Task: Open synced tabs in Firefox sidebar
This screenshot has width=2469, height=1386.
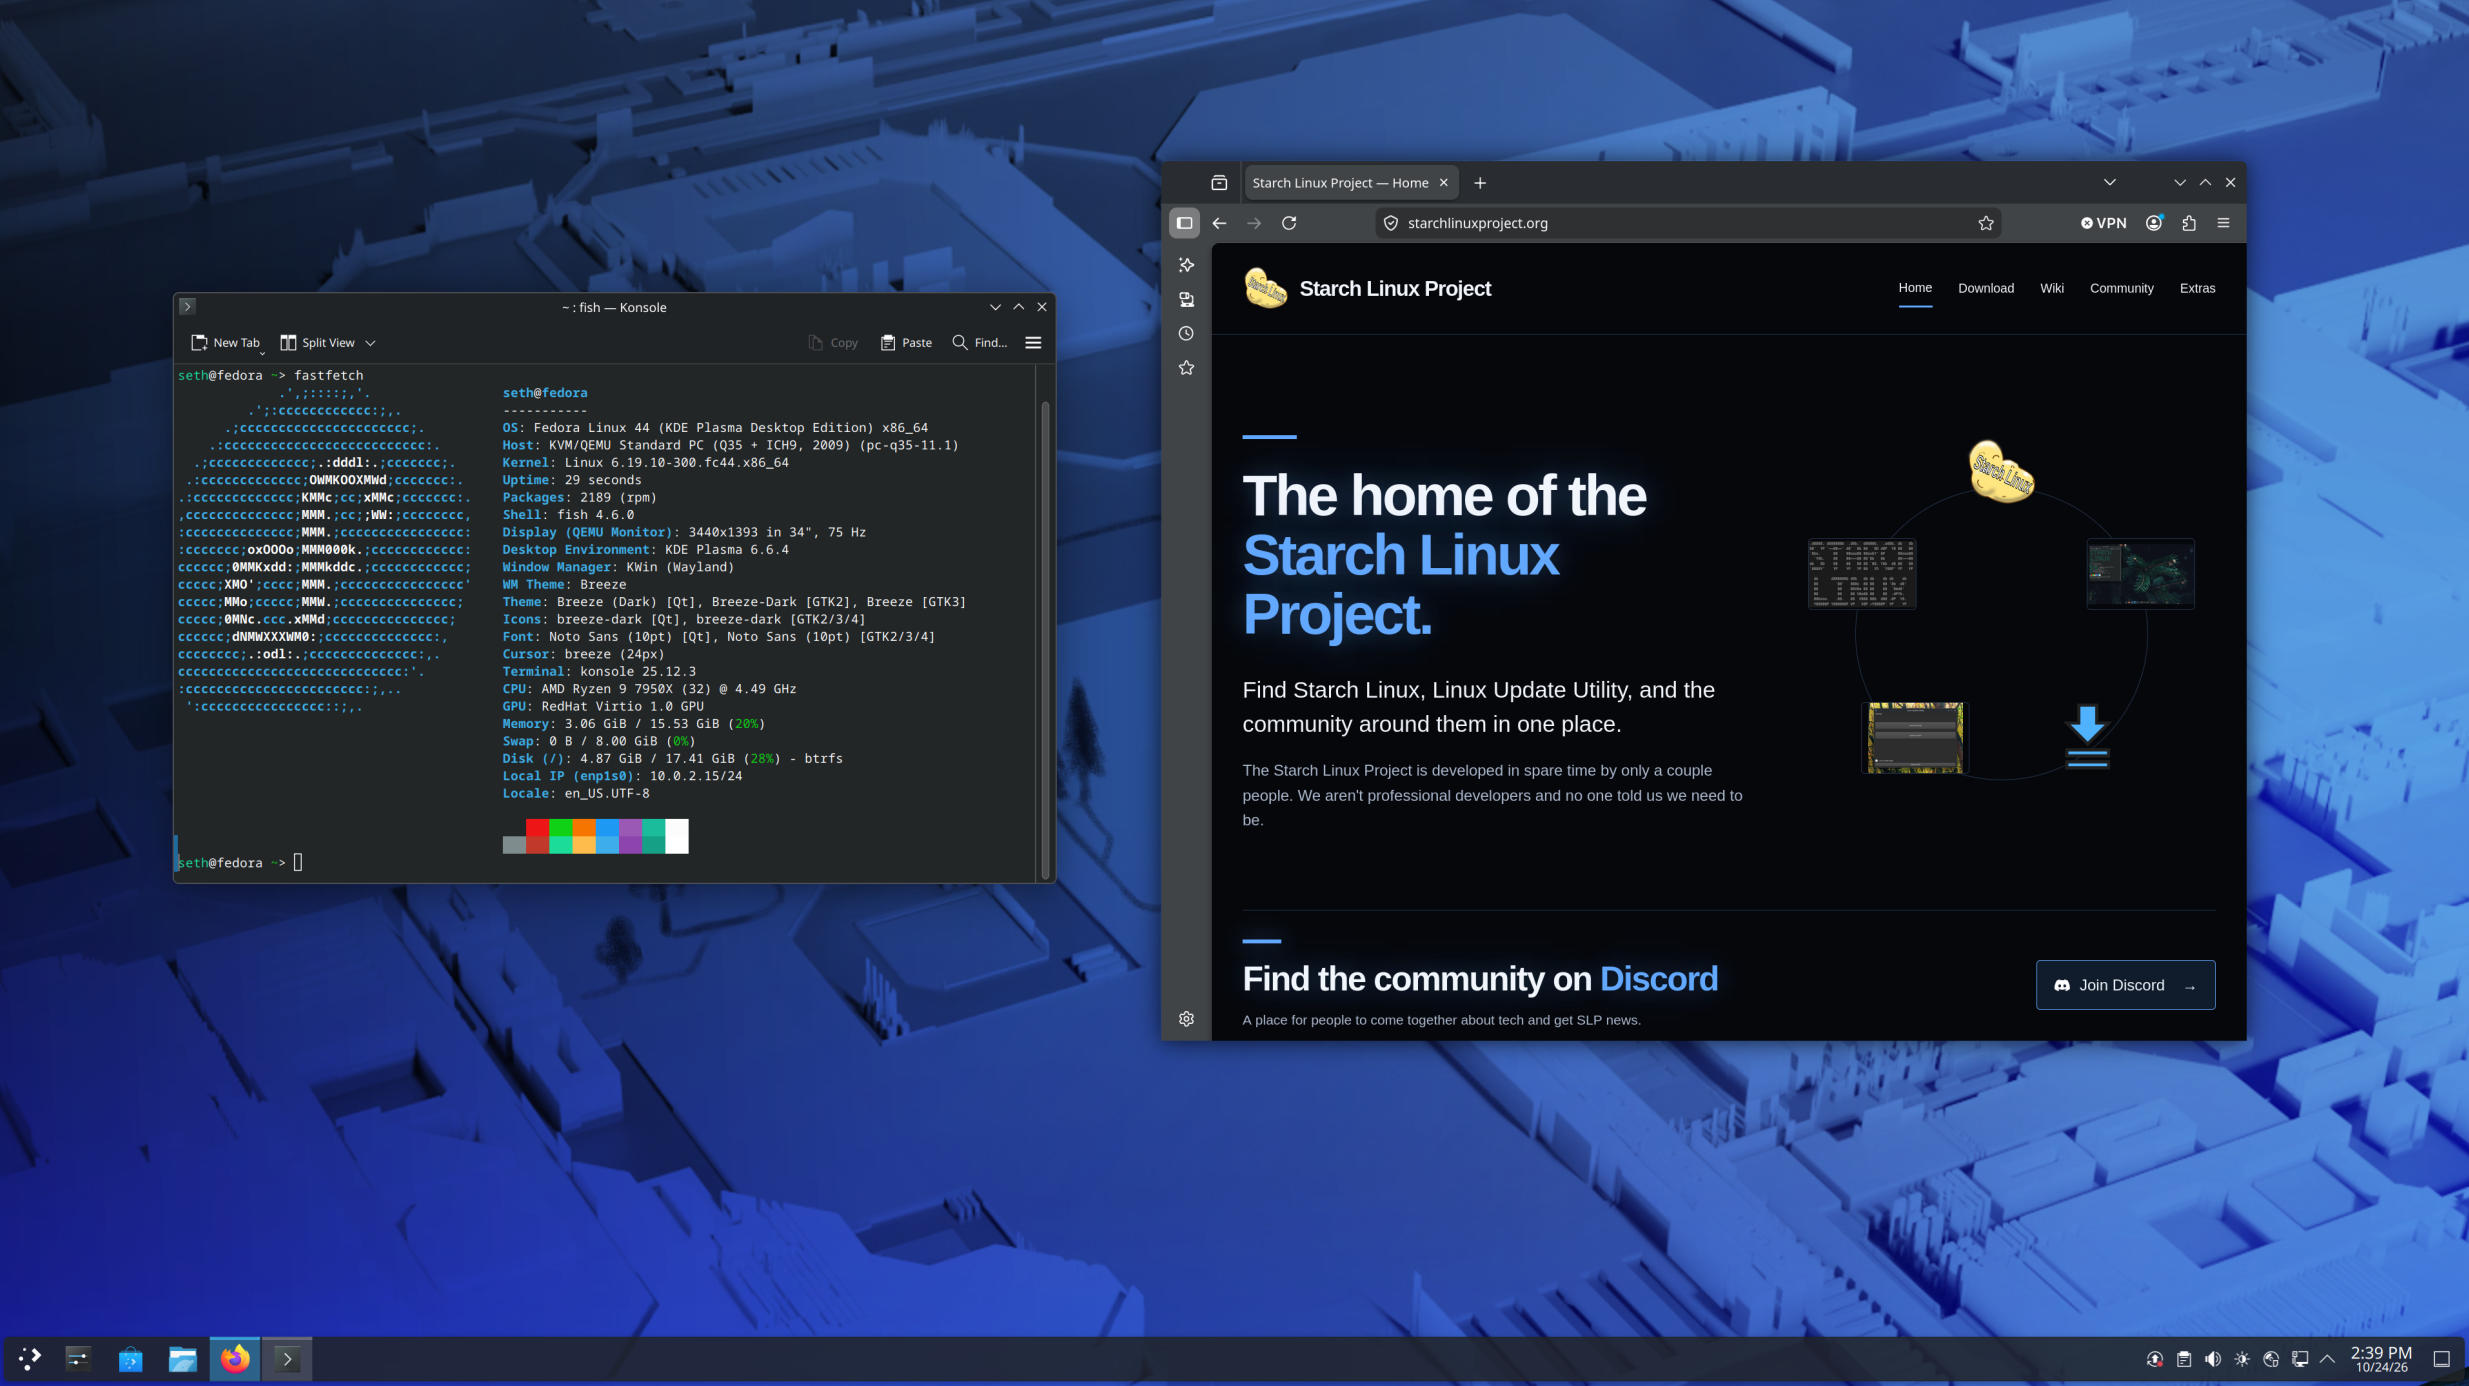Action: 1186,299
